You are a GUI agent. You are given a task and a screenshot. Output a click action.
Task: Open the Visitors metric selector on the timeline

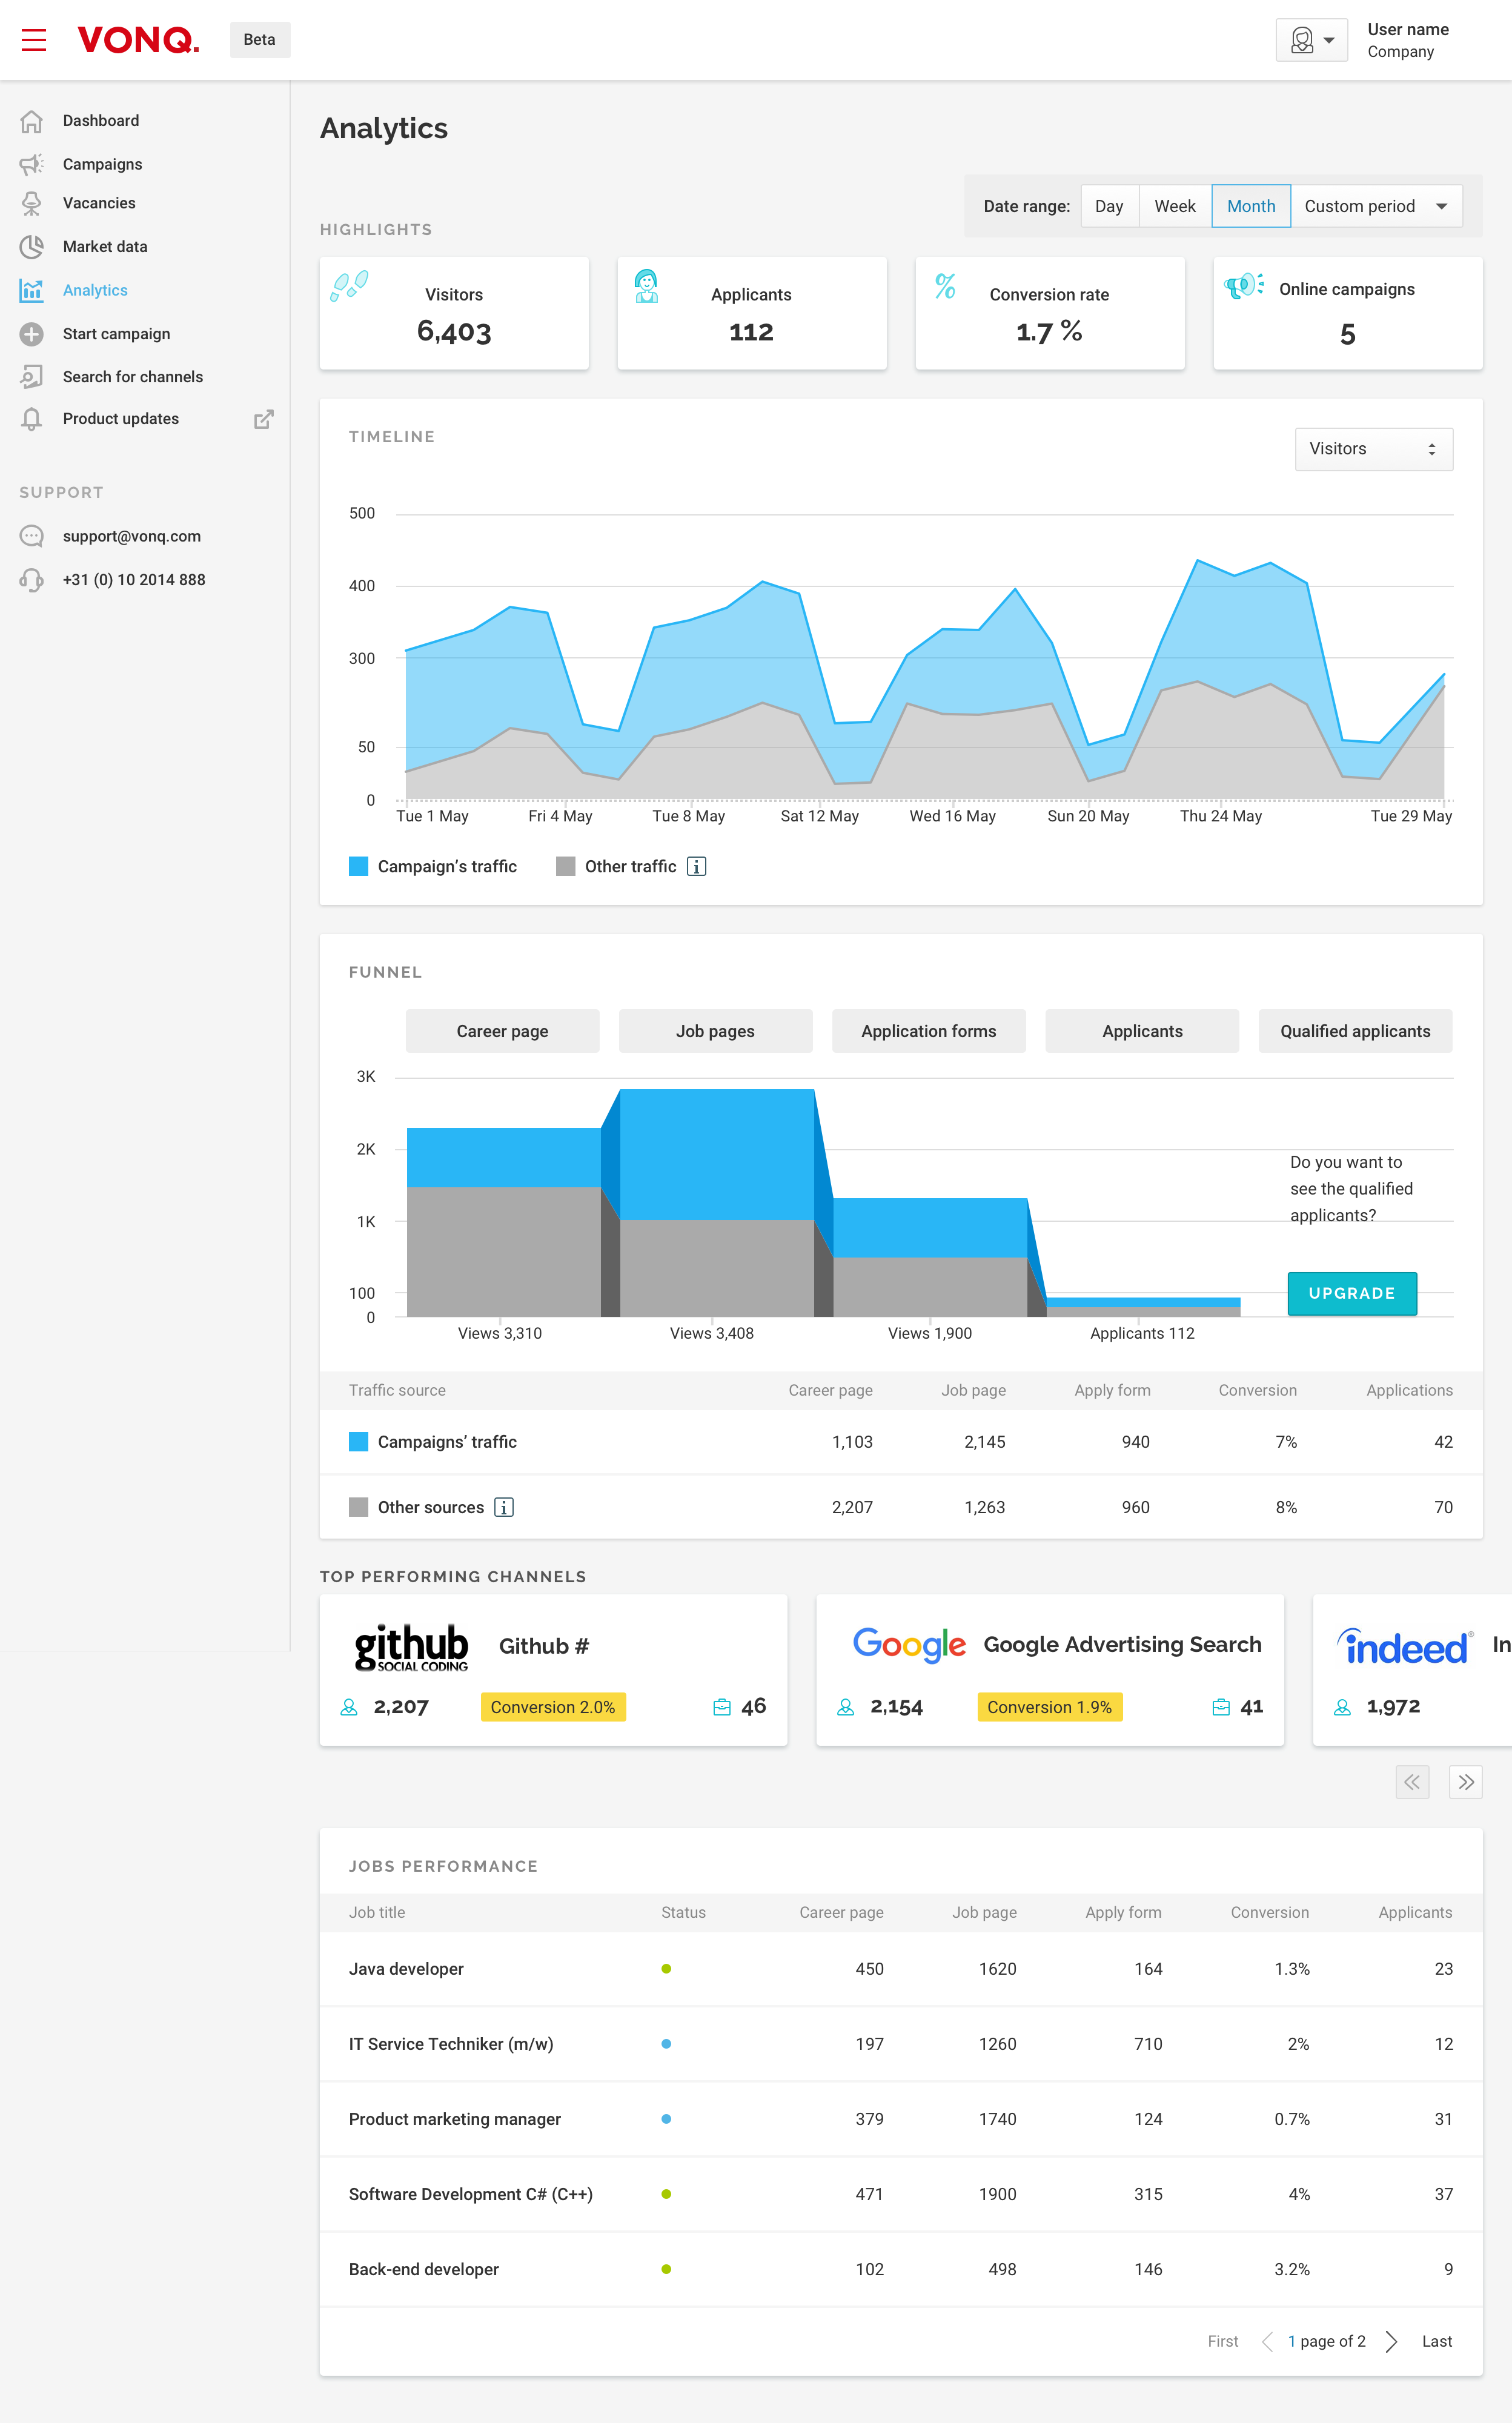(x=1373, y=448)
